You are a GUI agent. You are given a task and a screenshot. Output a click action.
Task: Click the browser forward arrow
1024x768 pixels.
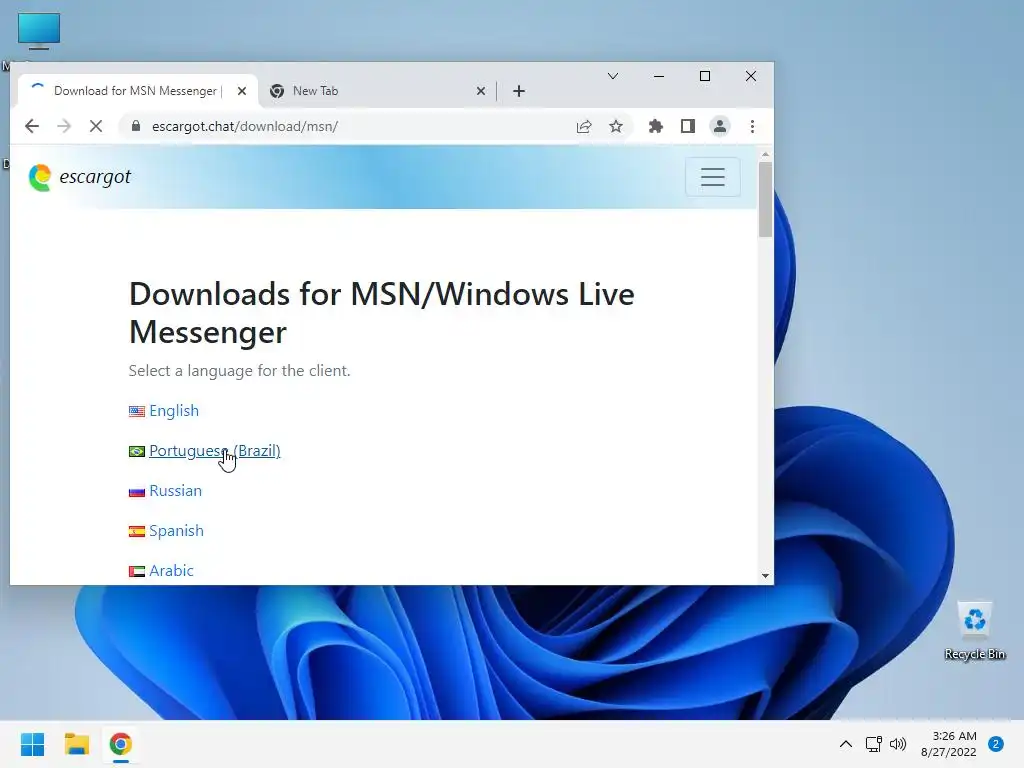point(64,126)
